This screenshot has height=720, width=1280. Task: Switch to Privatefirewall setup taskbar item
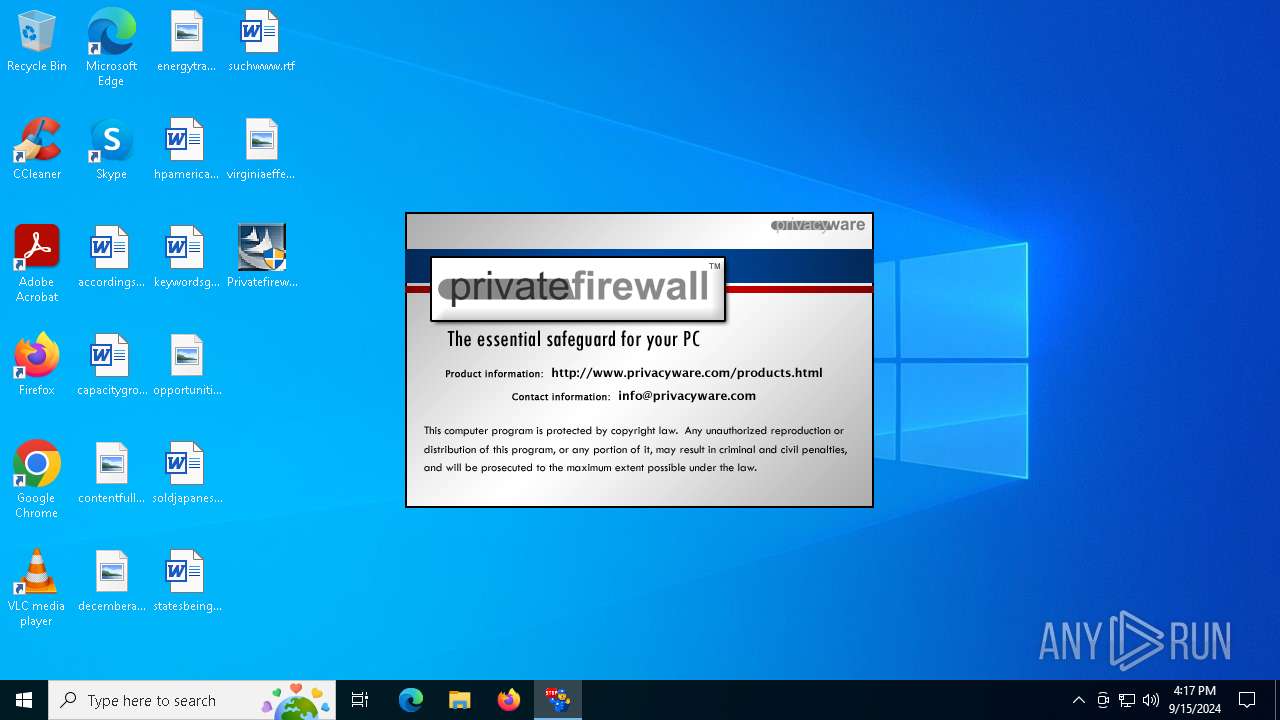(x=558, y=700)
